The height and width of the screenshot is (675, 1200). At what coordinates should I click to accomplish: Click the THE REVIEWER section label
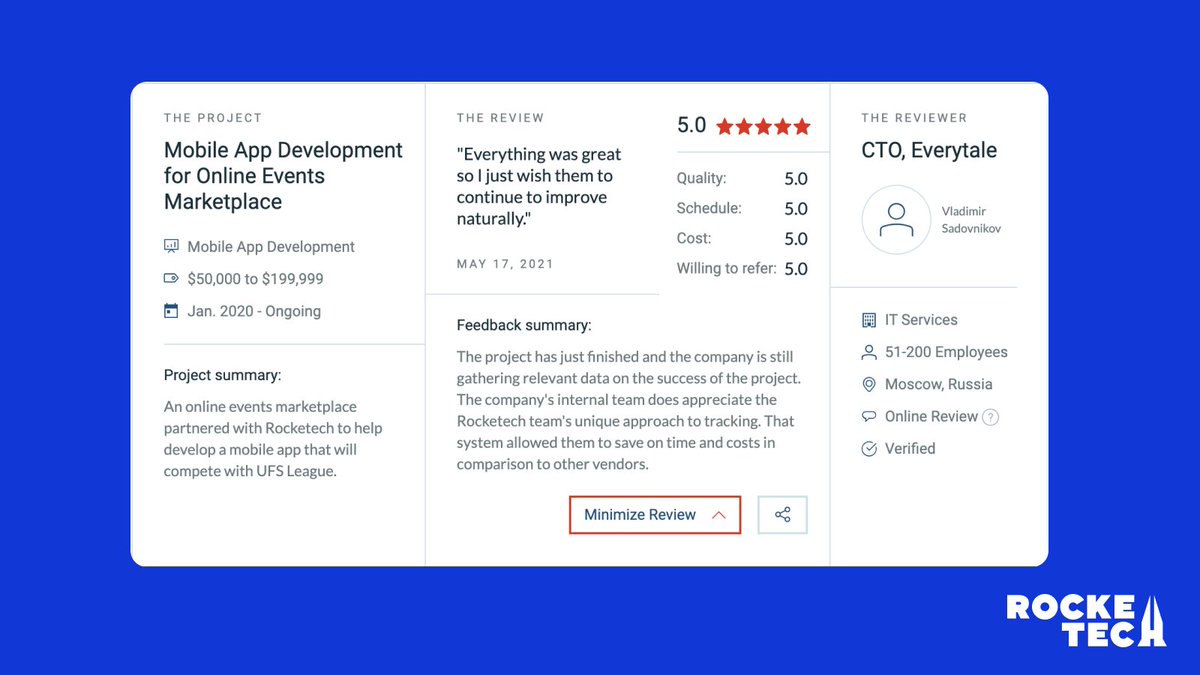click(914, 118)
